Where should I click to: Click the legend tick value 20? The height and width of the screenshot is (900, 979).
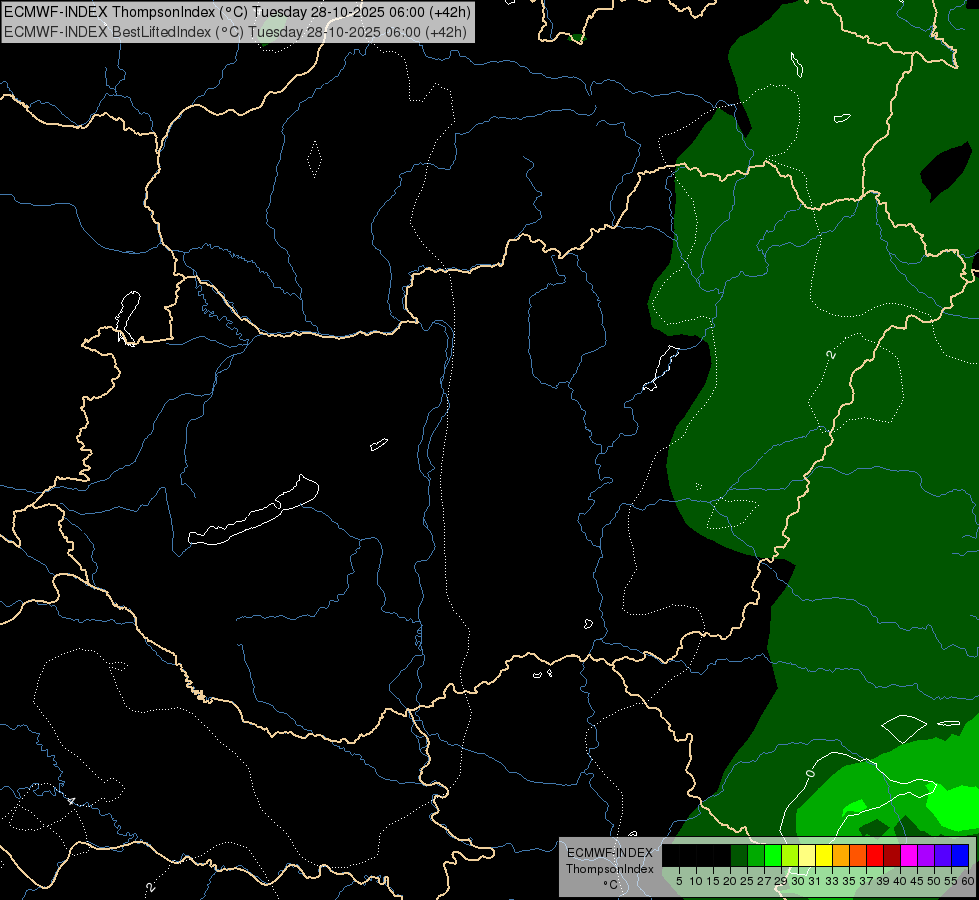[x=730, y=881]
